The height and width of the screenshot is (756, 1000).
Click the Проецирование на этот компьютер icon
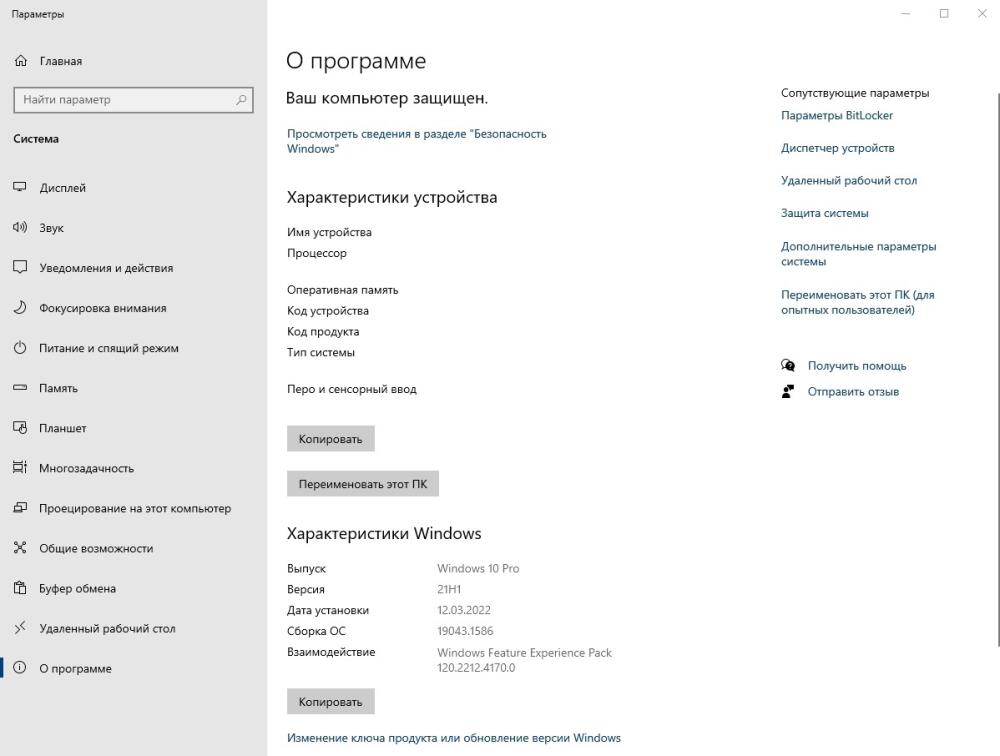point(20,508)
